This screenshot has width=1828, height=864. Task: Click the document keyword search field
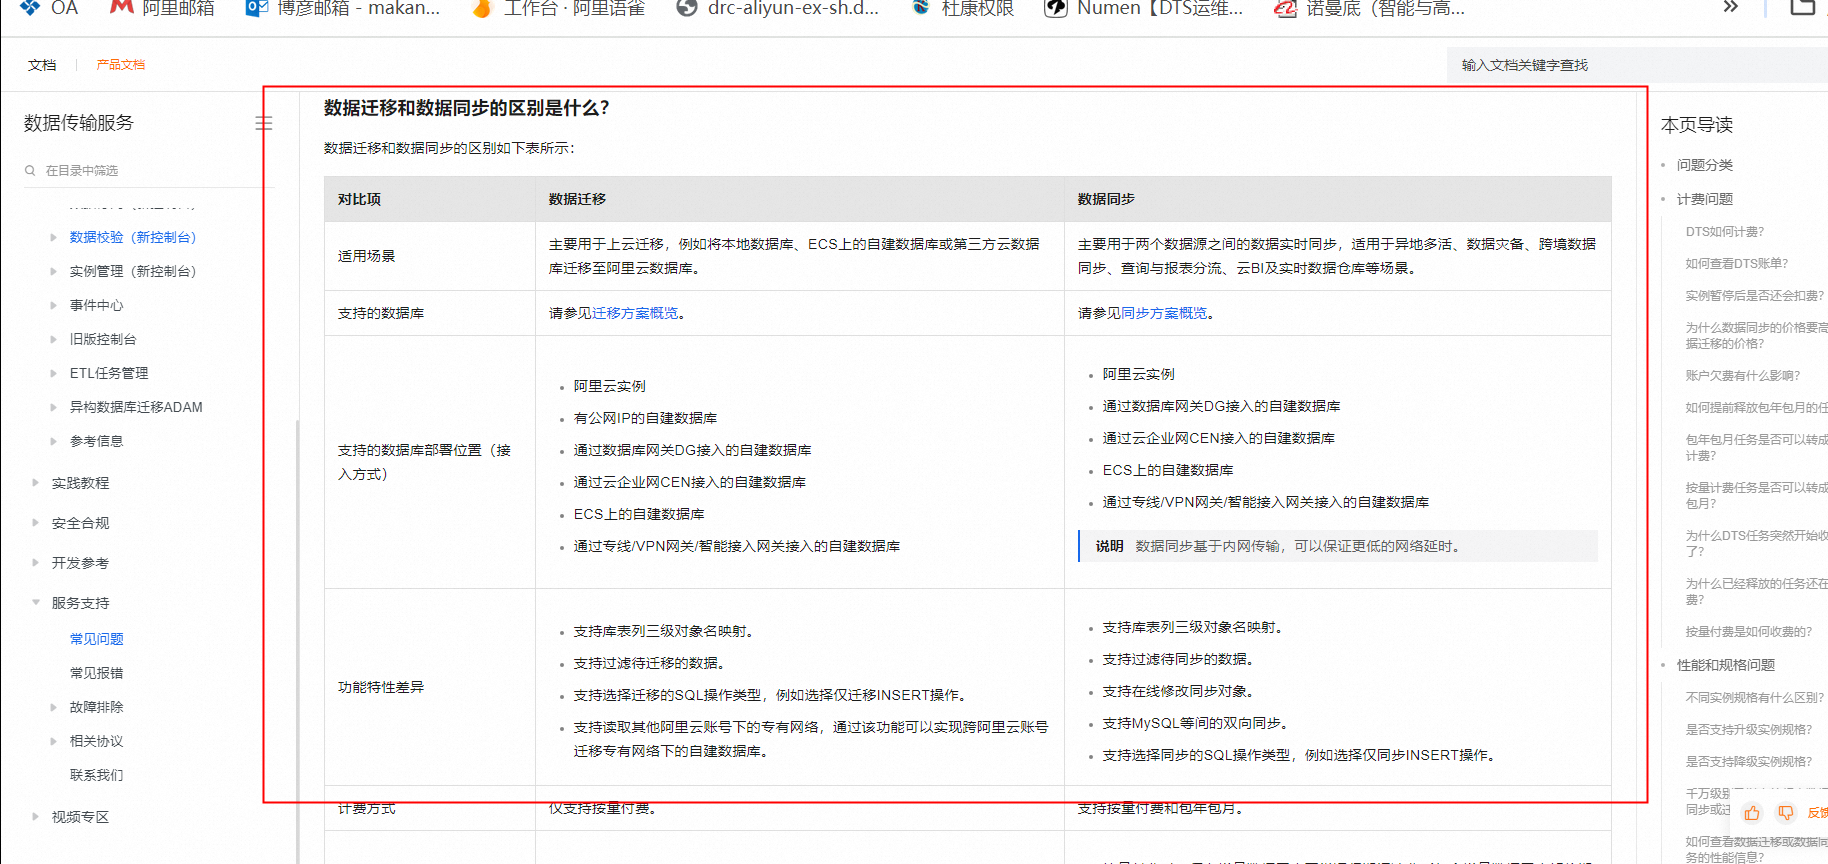[x=1637, y=65]
